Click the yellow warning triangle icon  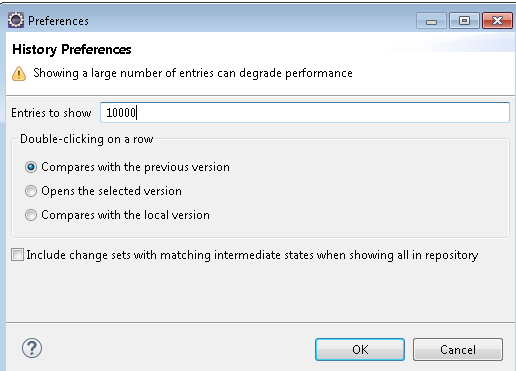(19, 73)
